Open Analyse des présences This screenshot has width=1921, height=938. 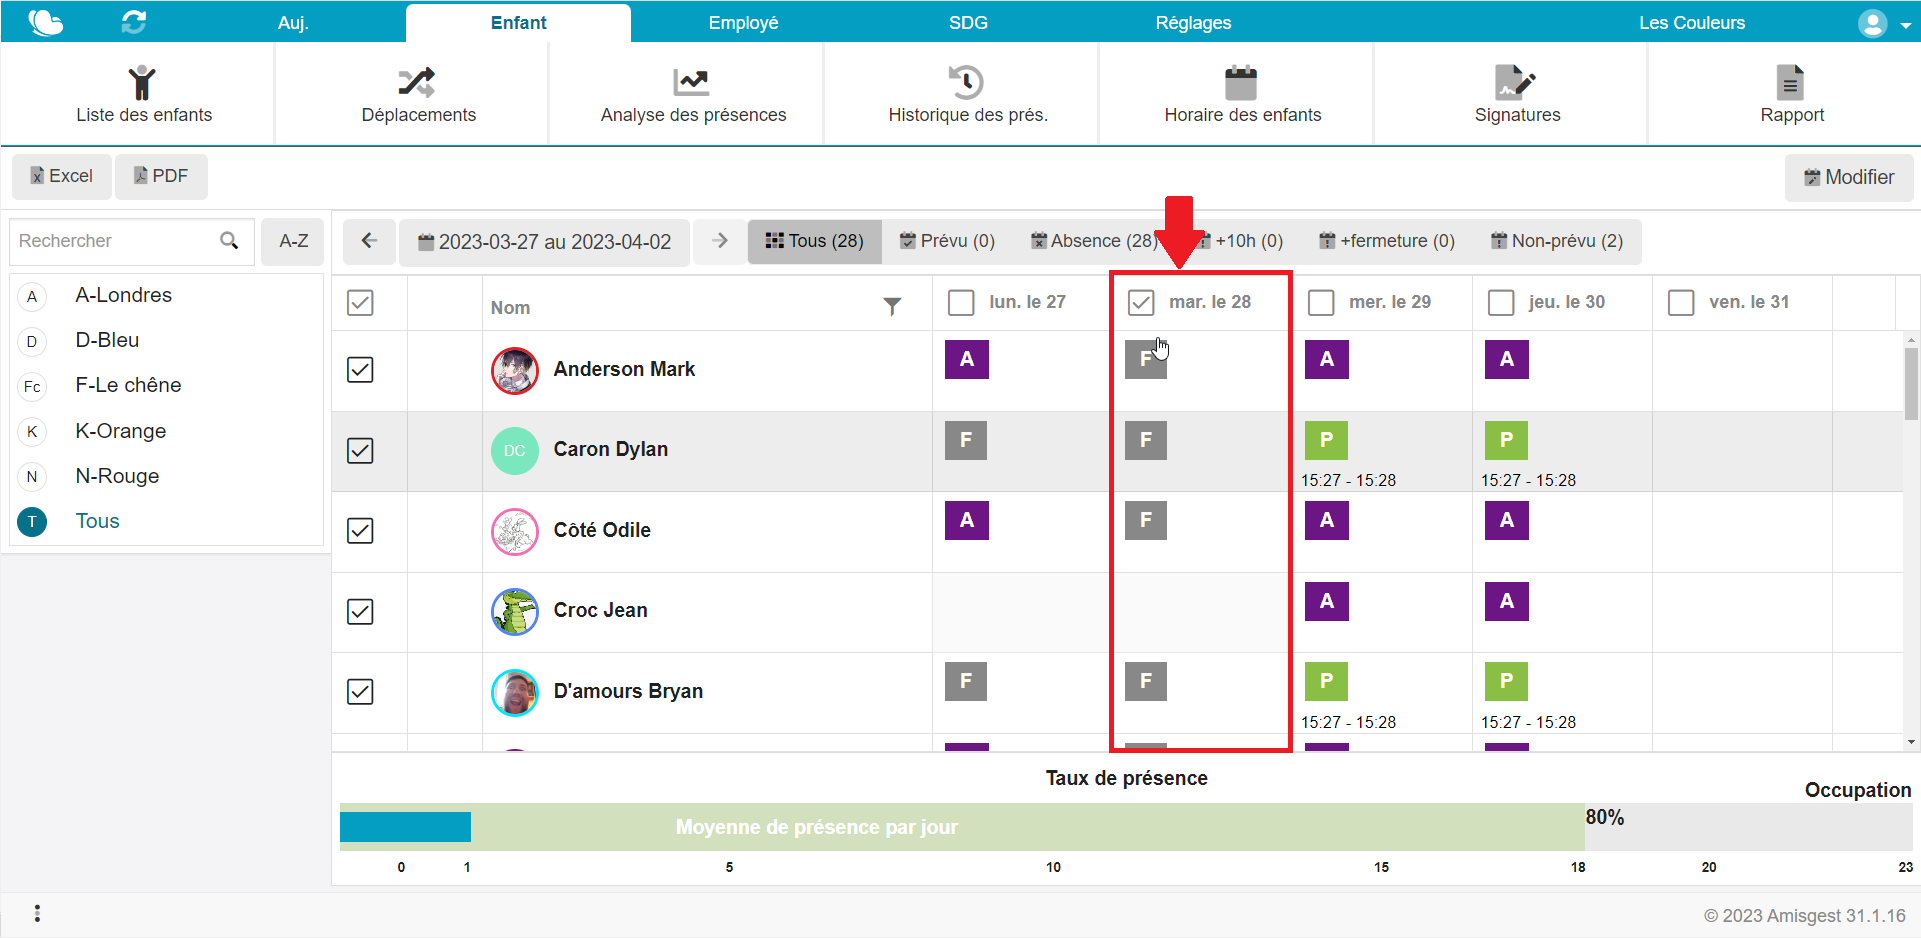[x=693, y=95]
